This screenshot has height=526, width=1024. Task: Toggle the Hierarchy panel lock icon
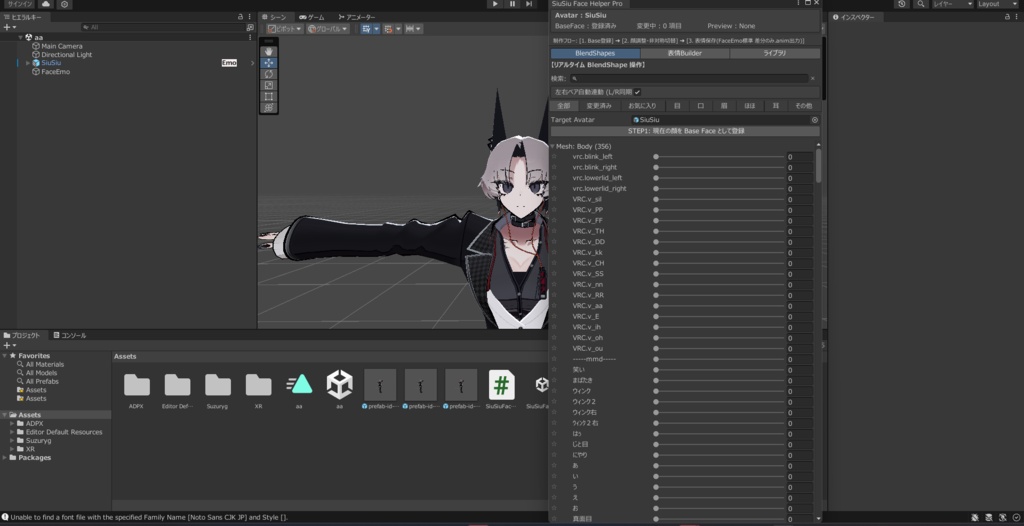[241, 17]
